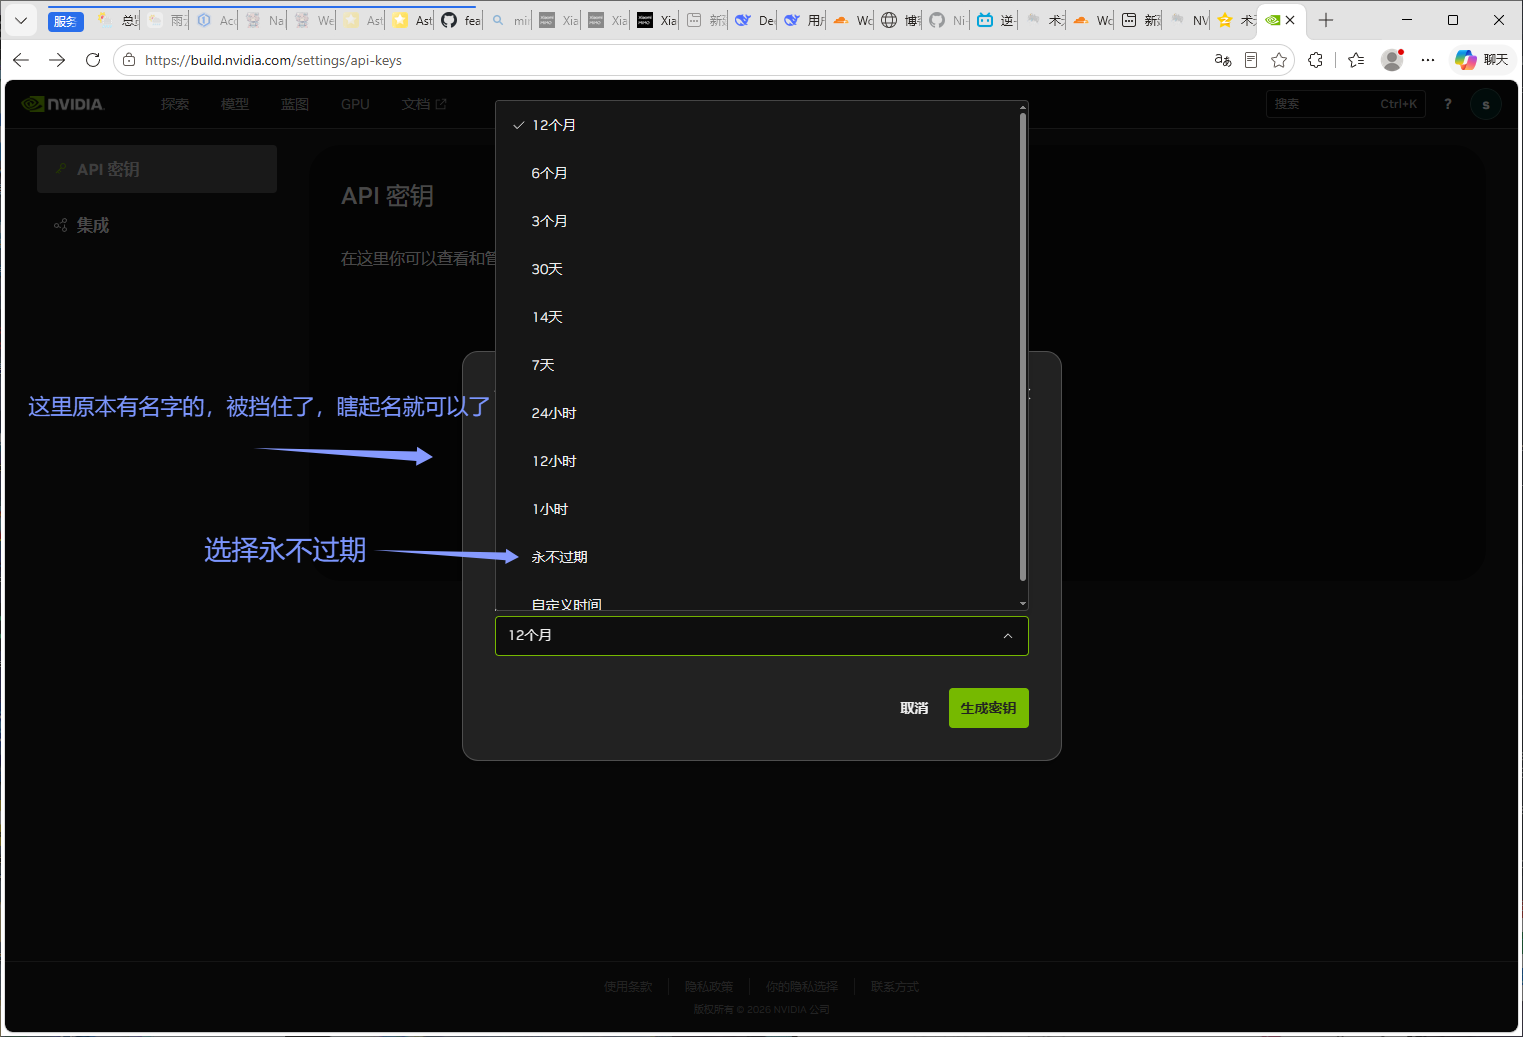Click the address bar URL field

pyautogui.click(x=660, y=60)
